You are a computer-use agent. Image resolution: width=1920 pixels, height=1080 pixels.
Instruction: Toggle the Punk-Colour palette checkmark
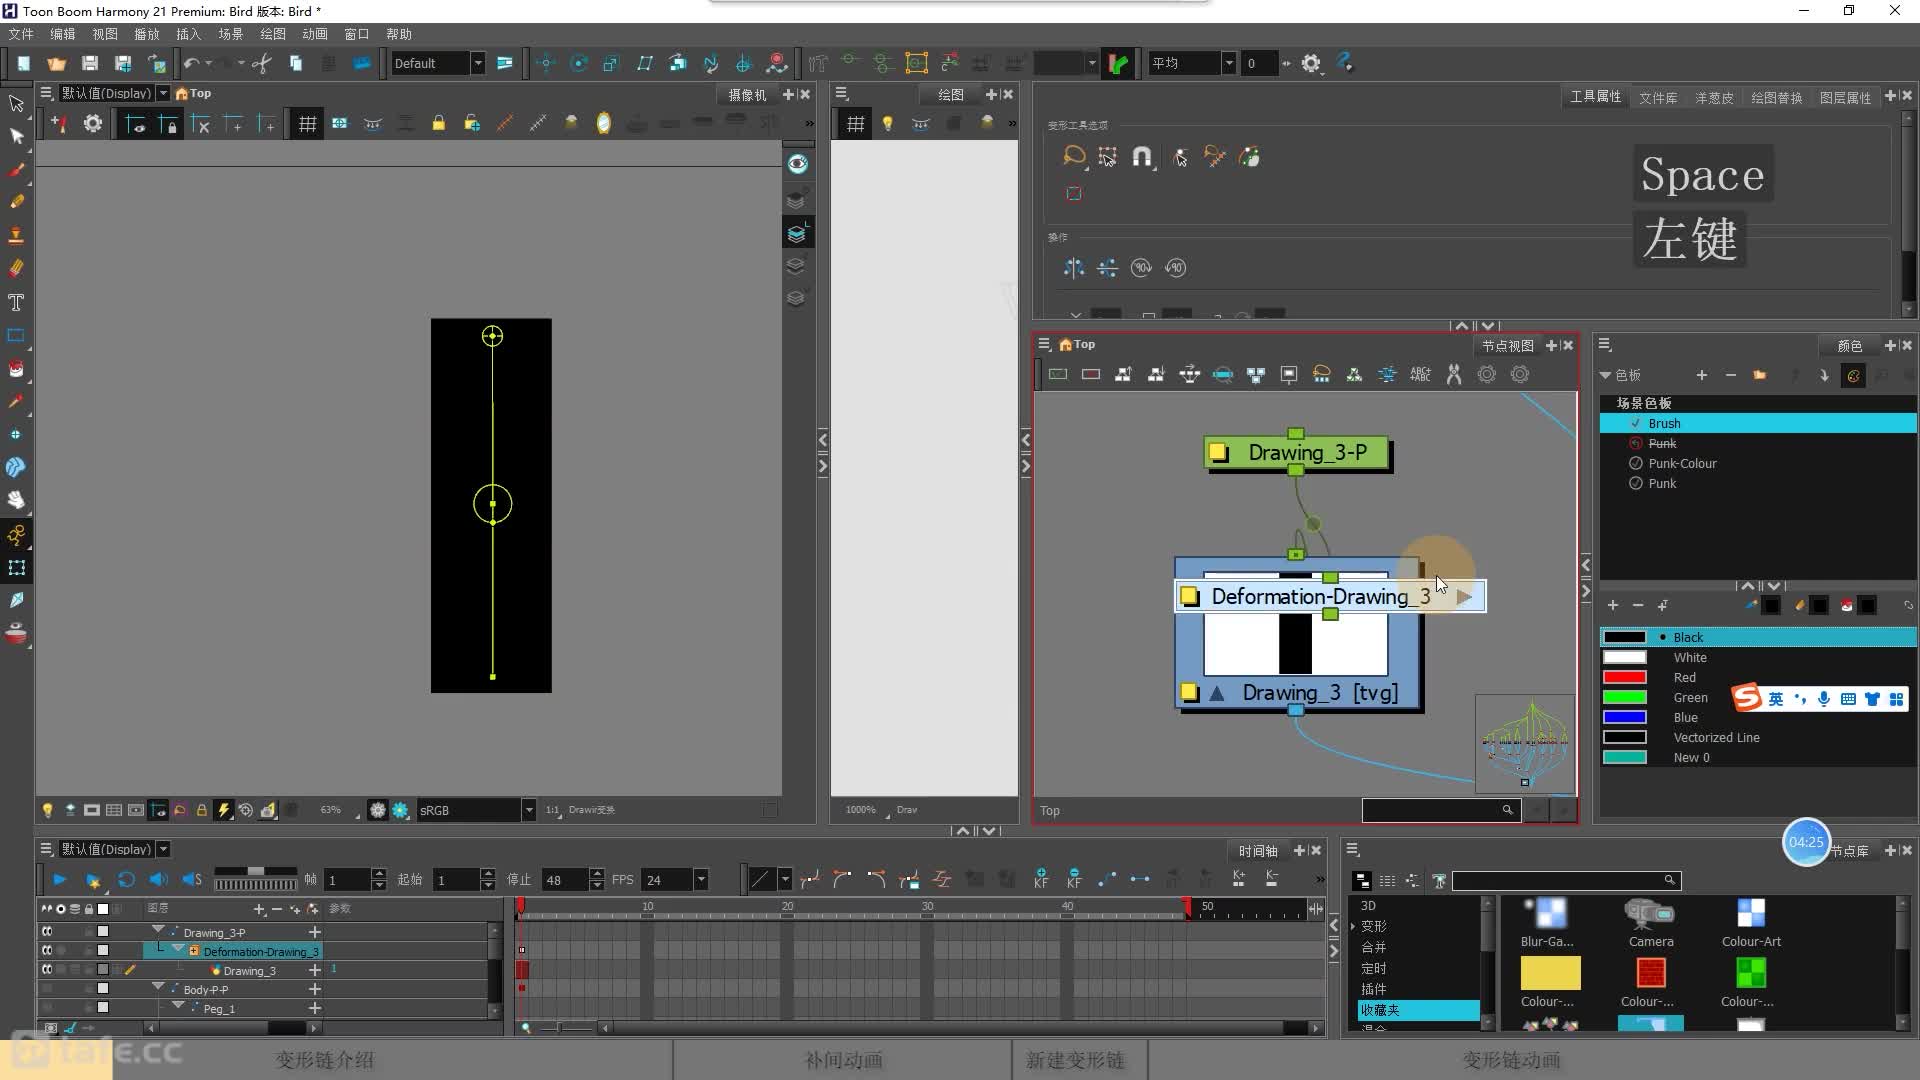[1636, 463]
